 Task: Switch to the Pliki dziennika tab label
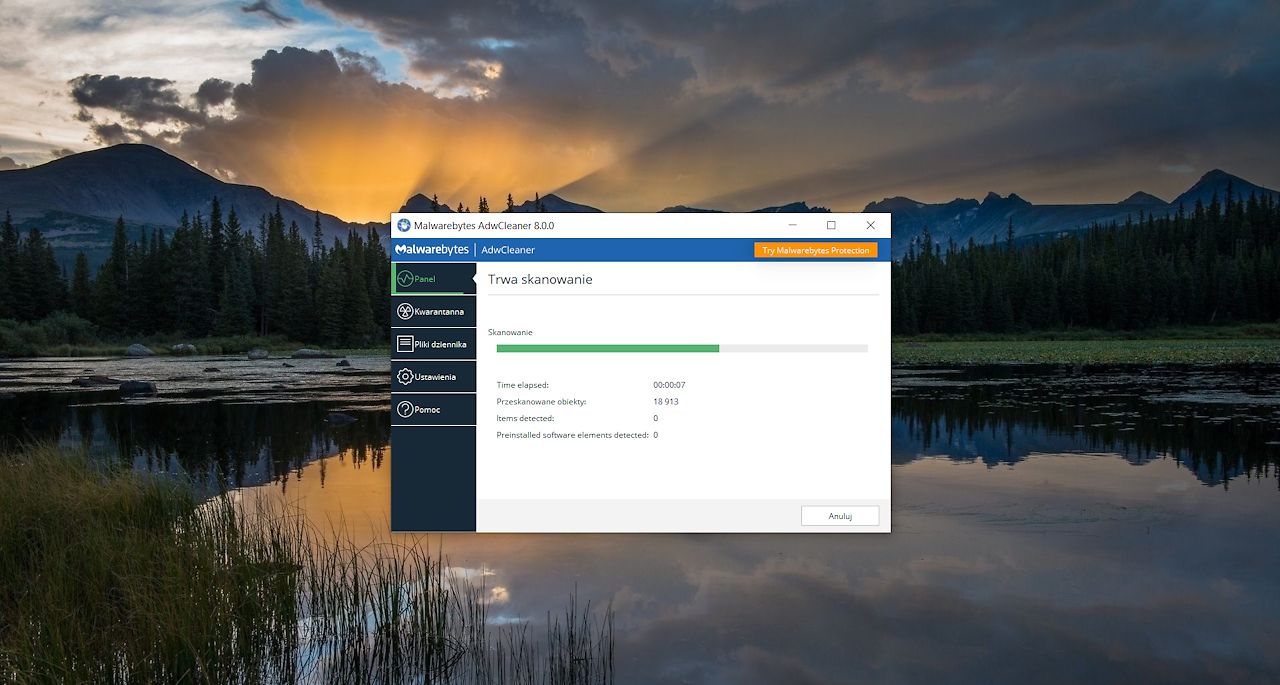click(440, 344)
